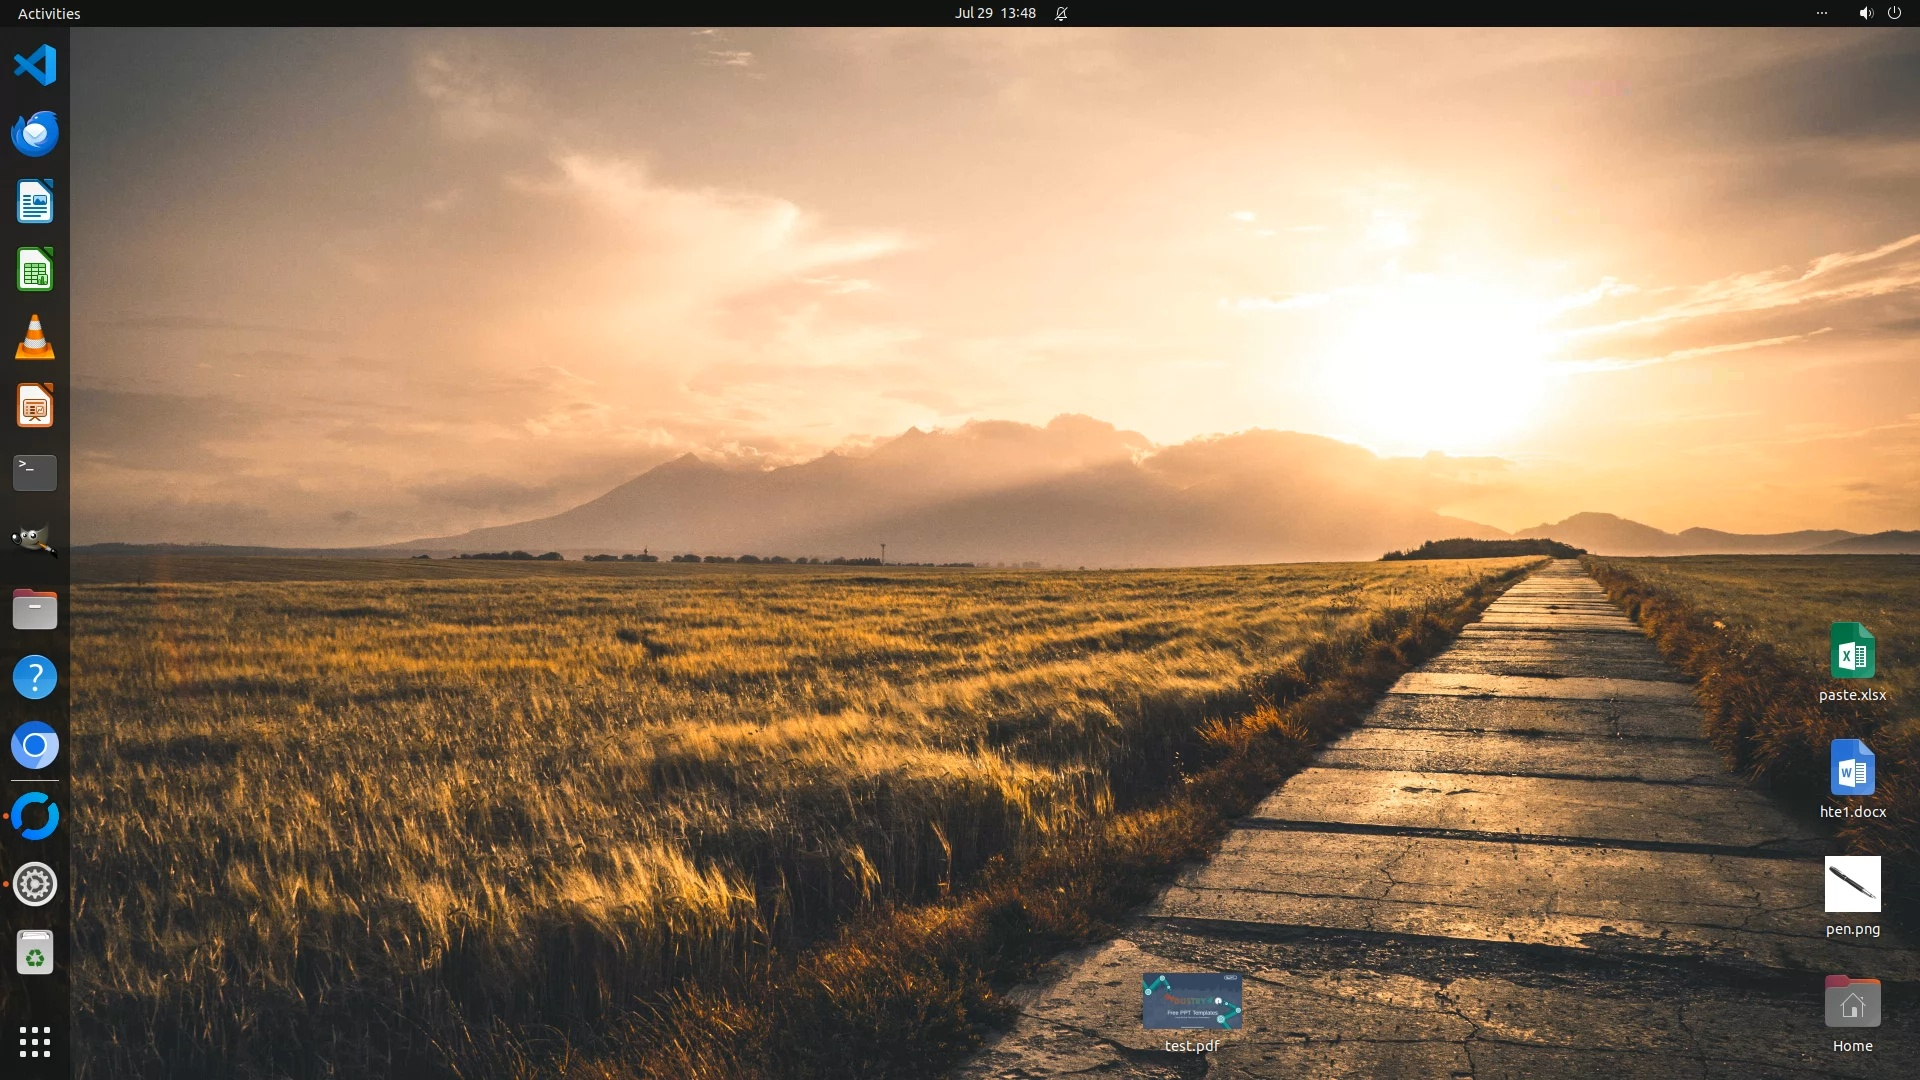The width and height of the screenshot is (1920, 1080).
Task: Click the volume speaker icon
Action: [x=1865, y=13]
